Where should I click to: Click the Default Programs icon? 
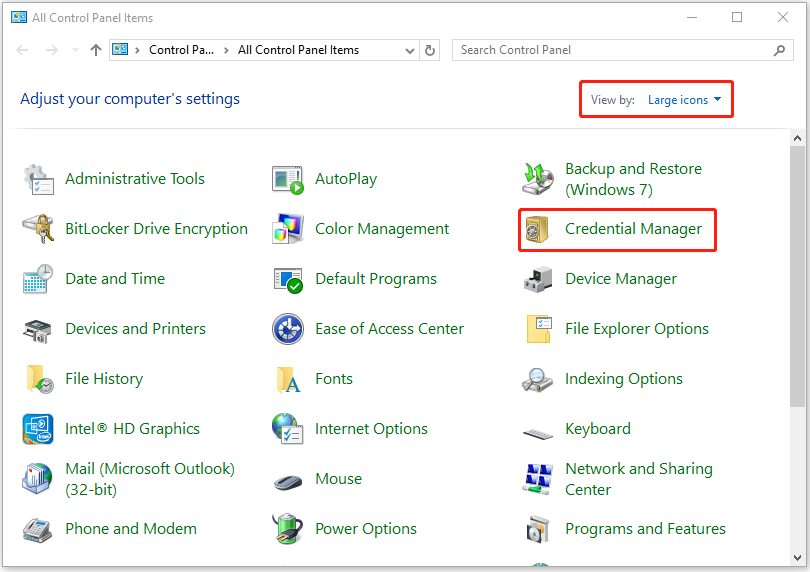288,280
